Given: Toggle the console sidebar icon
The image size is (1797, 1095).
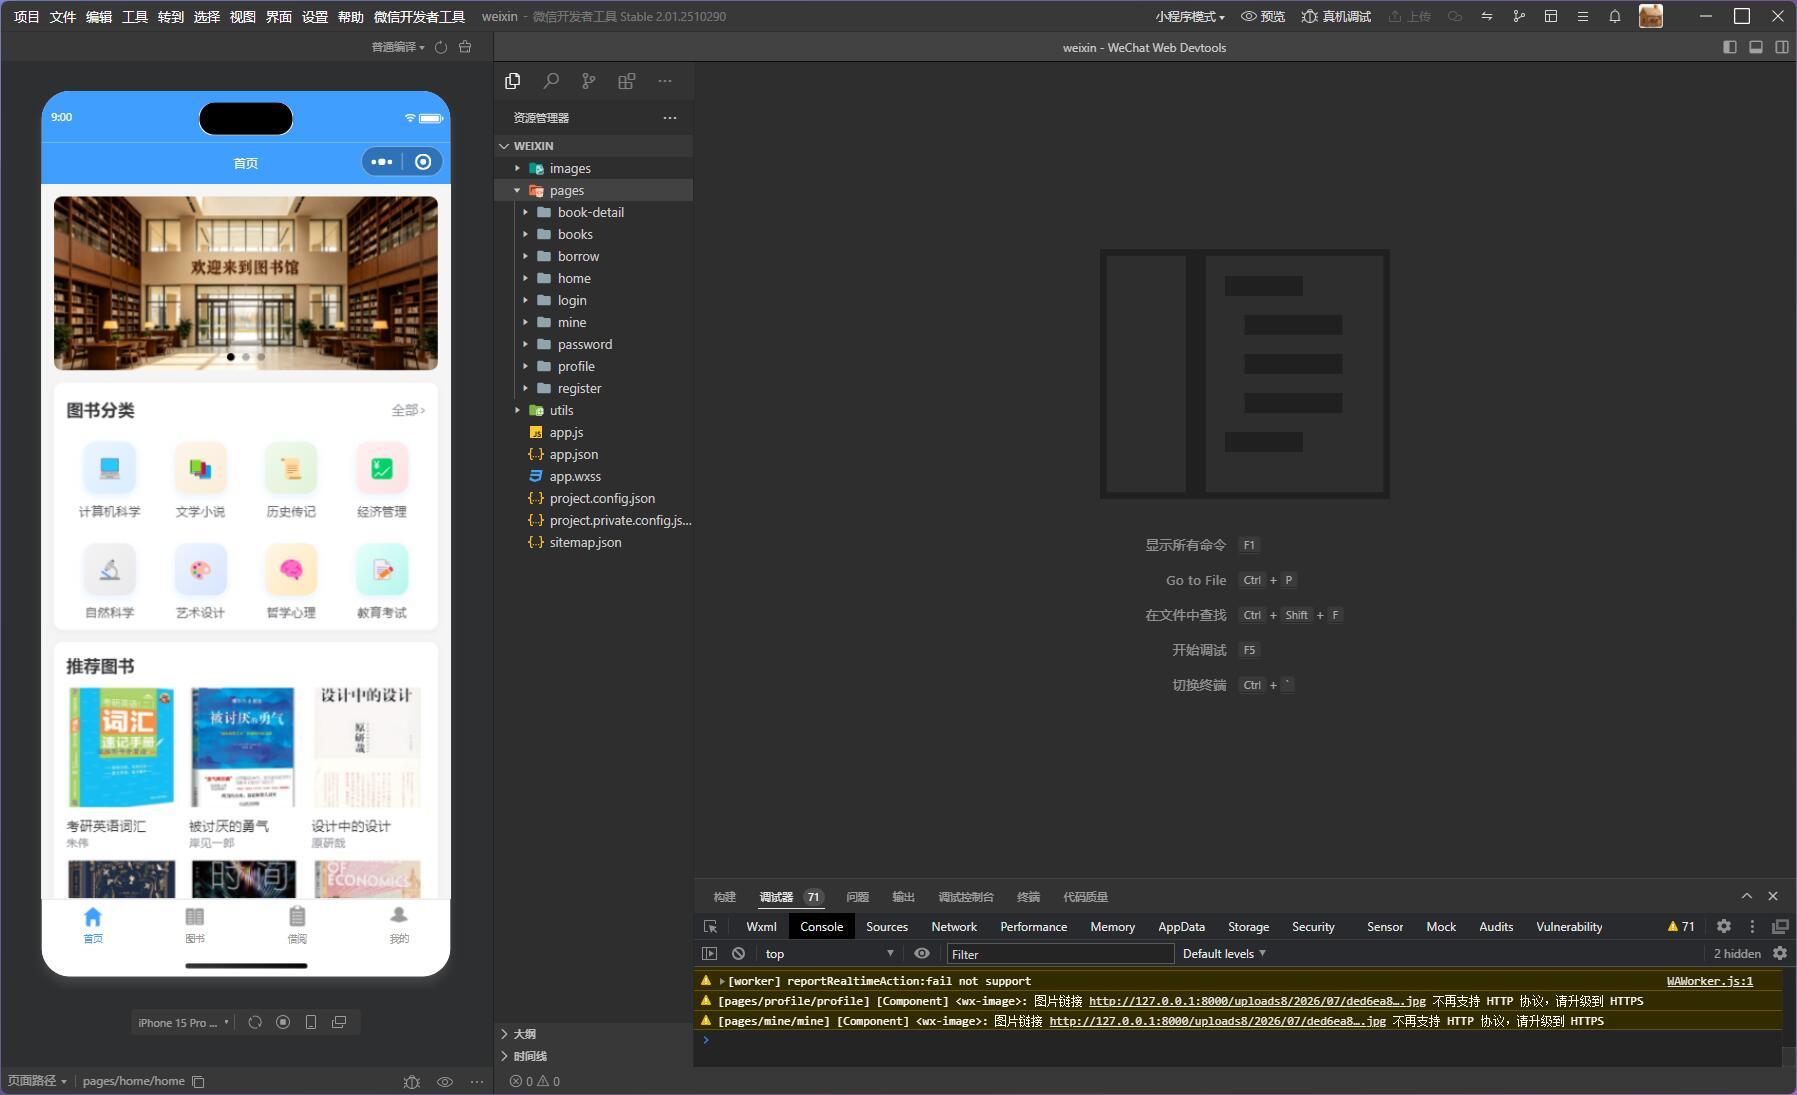Looking at the screenshot, I should pyautogui.click(x=710, y=954).
